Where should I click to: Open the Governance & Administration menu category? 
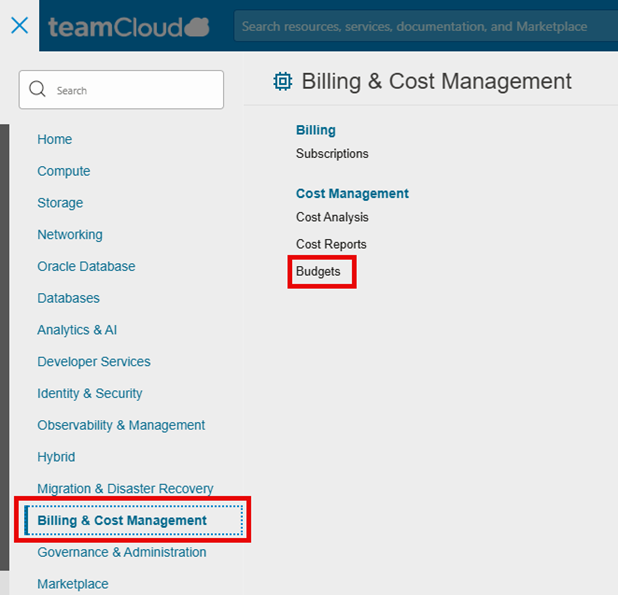pos(121,552)
